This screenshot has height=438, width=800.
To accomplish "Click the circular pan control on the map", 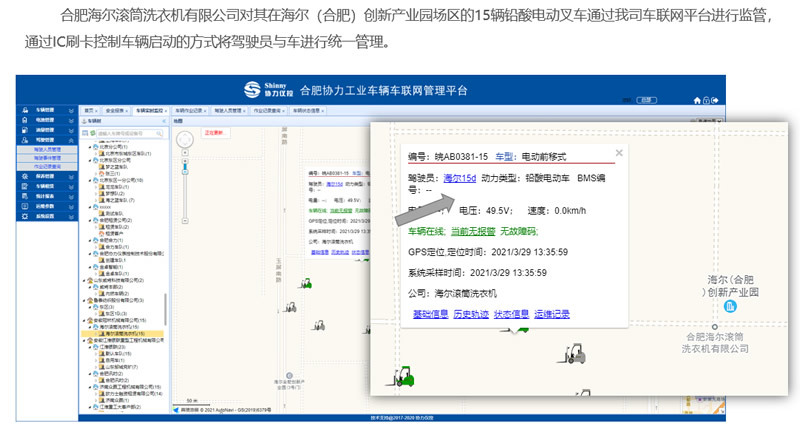I will (185, 139).
